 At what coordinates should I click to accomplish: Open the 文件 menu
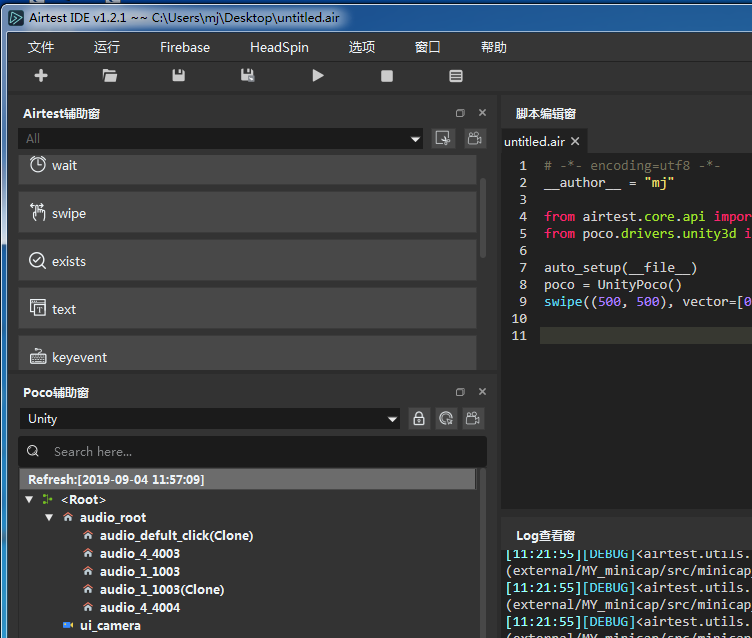tap(41, 47)
